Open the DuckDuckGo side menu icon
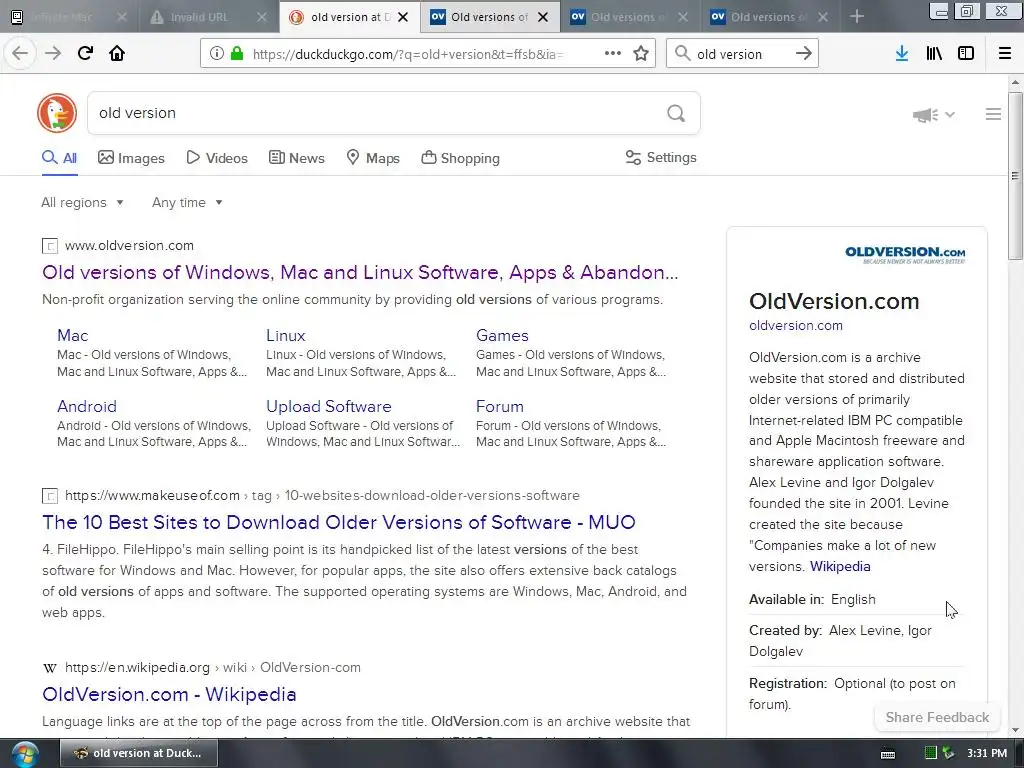This screenshot has width=1024, height=768. tap(993, 114)
